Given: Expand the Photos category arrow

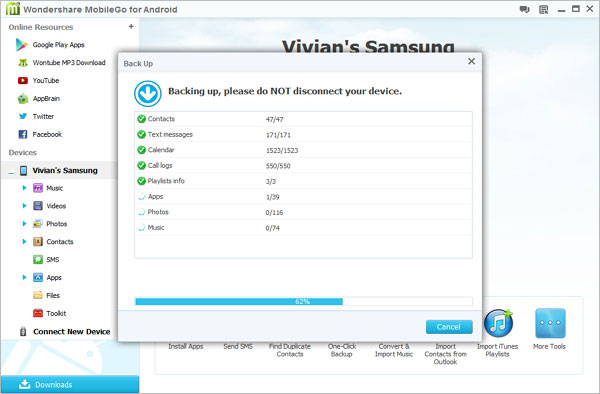Looking at the screenshot, I should pos(24,224).
